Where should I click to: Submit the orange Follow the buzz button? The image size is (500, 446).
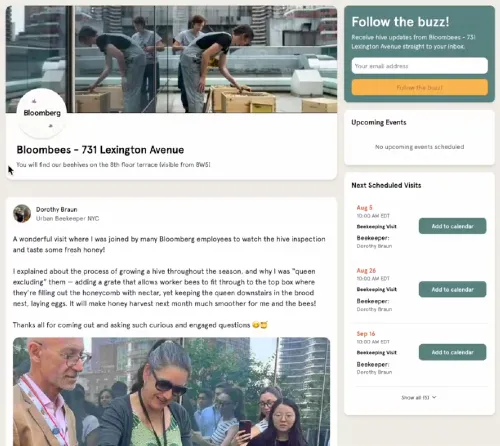point(420,88)
